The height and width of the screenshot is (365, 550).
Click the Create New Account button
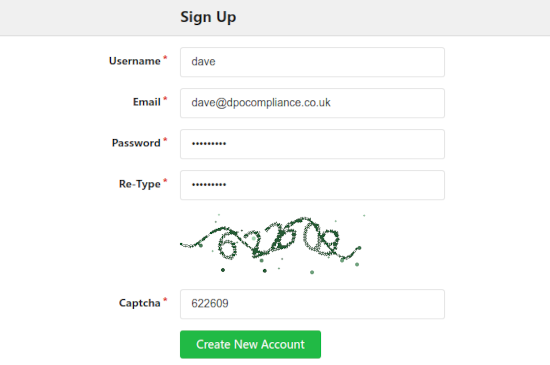[x=250, y=344]
